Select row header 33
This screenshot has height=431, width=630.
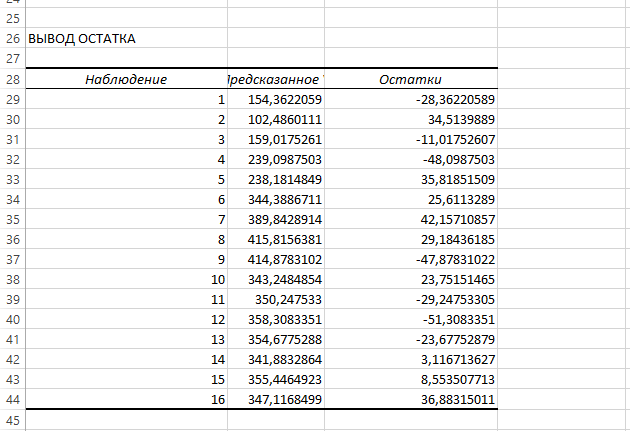click(12, 179)
